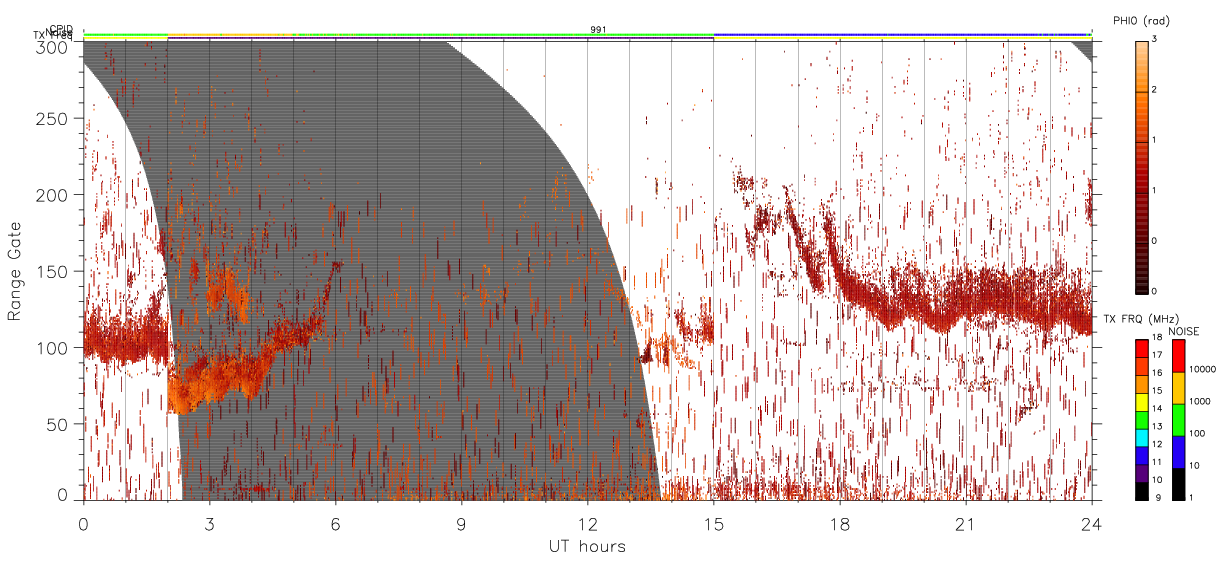
Task: Click the '16' TX FRQ legend value
Action: pyautogui.click(x=1155, y=373)
